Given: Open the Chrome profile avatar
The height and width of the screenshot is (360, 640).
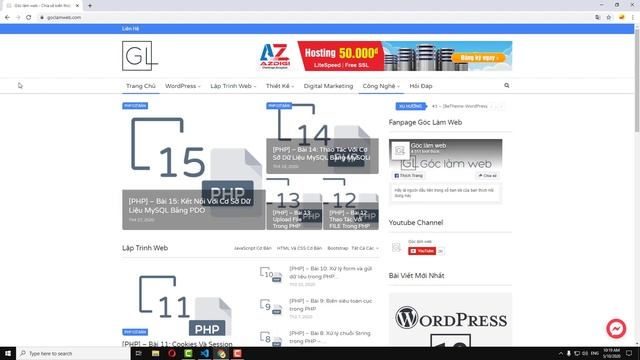Looking at the screenshot, I should tap(622, 18).
